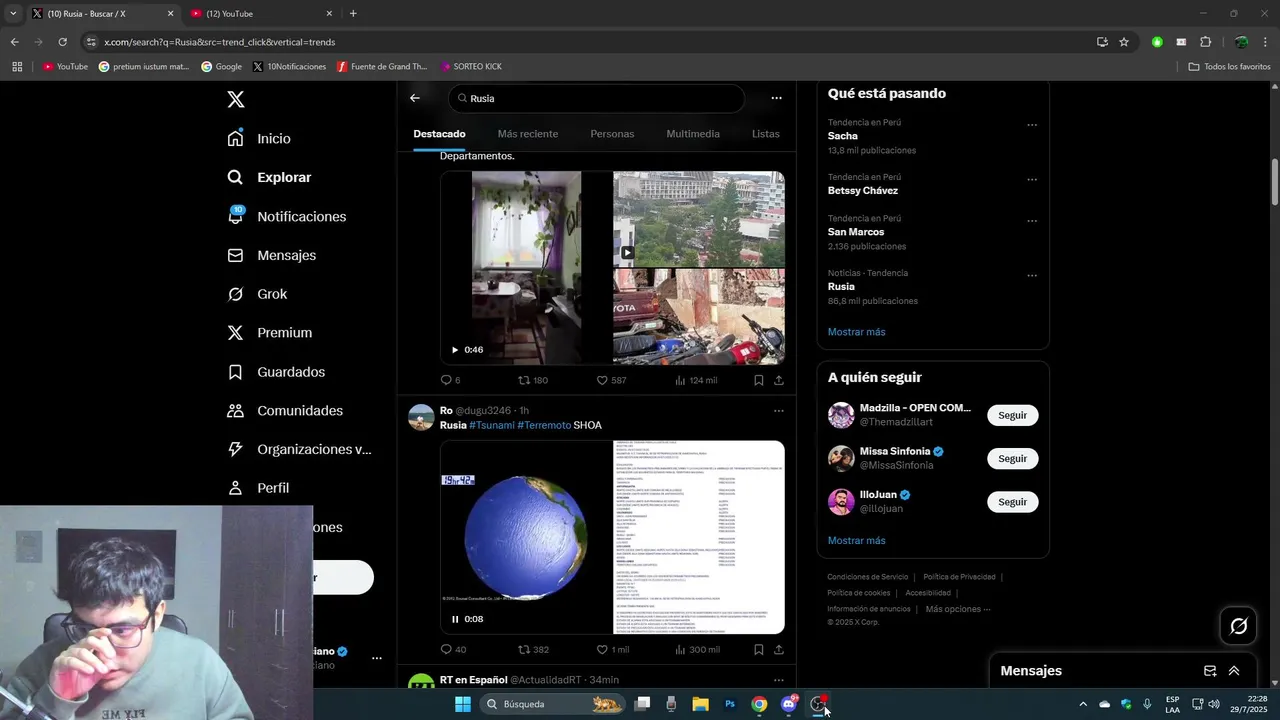Image resolution: width=1280 pixels, height=720 pixels.
Task: Switch to the Multimedia tab
Action: pos(693,134)
